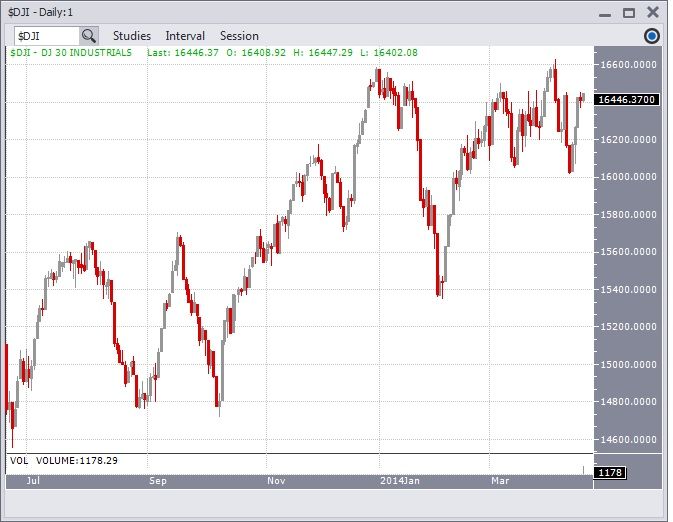This screenshot has width=673, height=522.
Task: Click the 16000.0000 price axis label
Action: [x=628, y=177]
